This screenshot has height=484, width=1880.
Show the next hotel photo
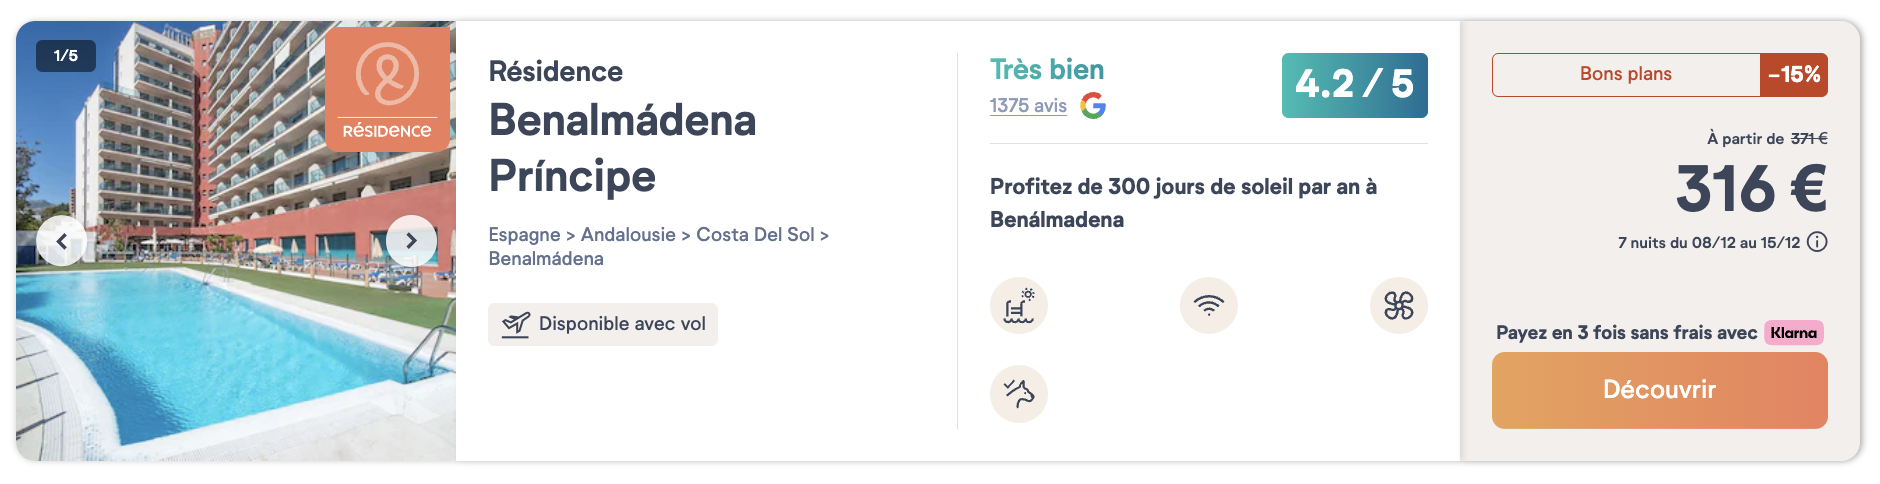click(411, 241)
